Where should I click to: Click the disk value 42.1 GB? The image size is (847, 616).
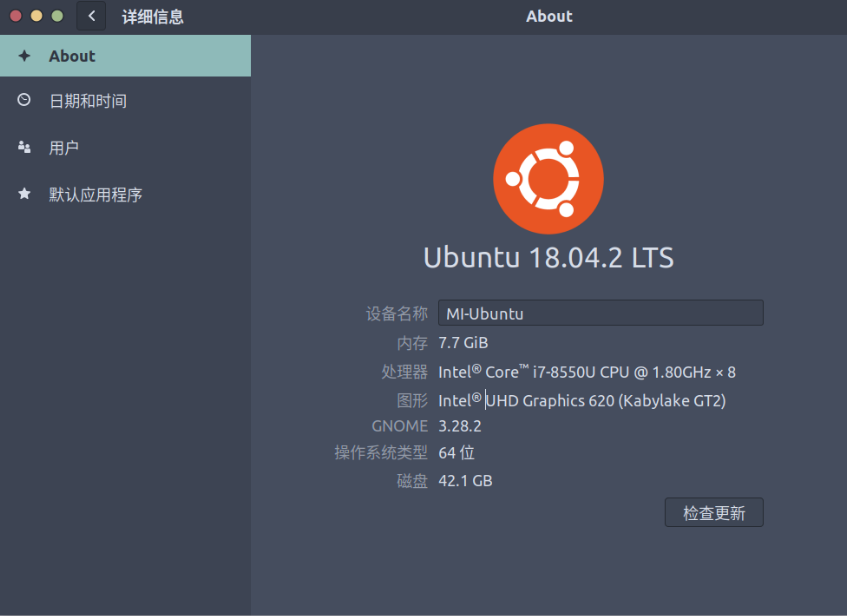pos(465,481)
